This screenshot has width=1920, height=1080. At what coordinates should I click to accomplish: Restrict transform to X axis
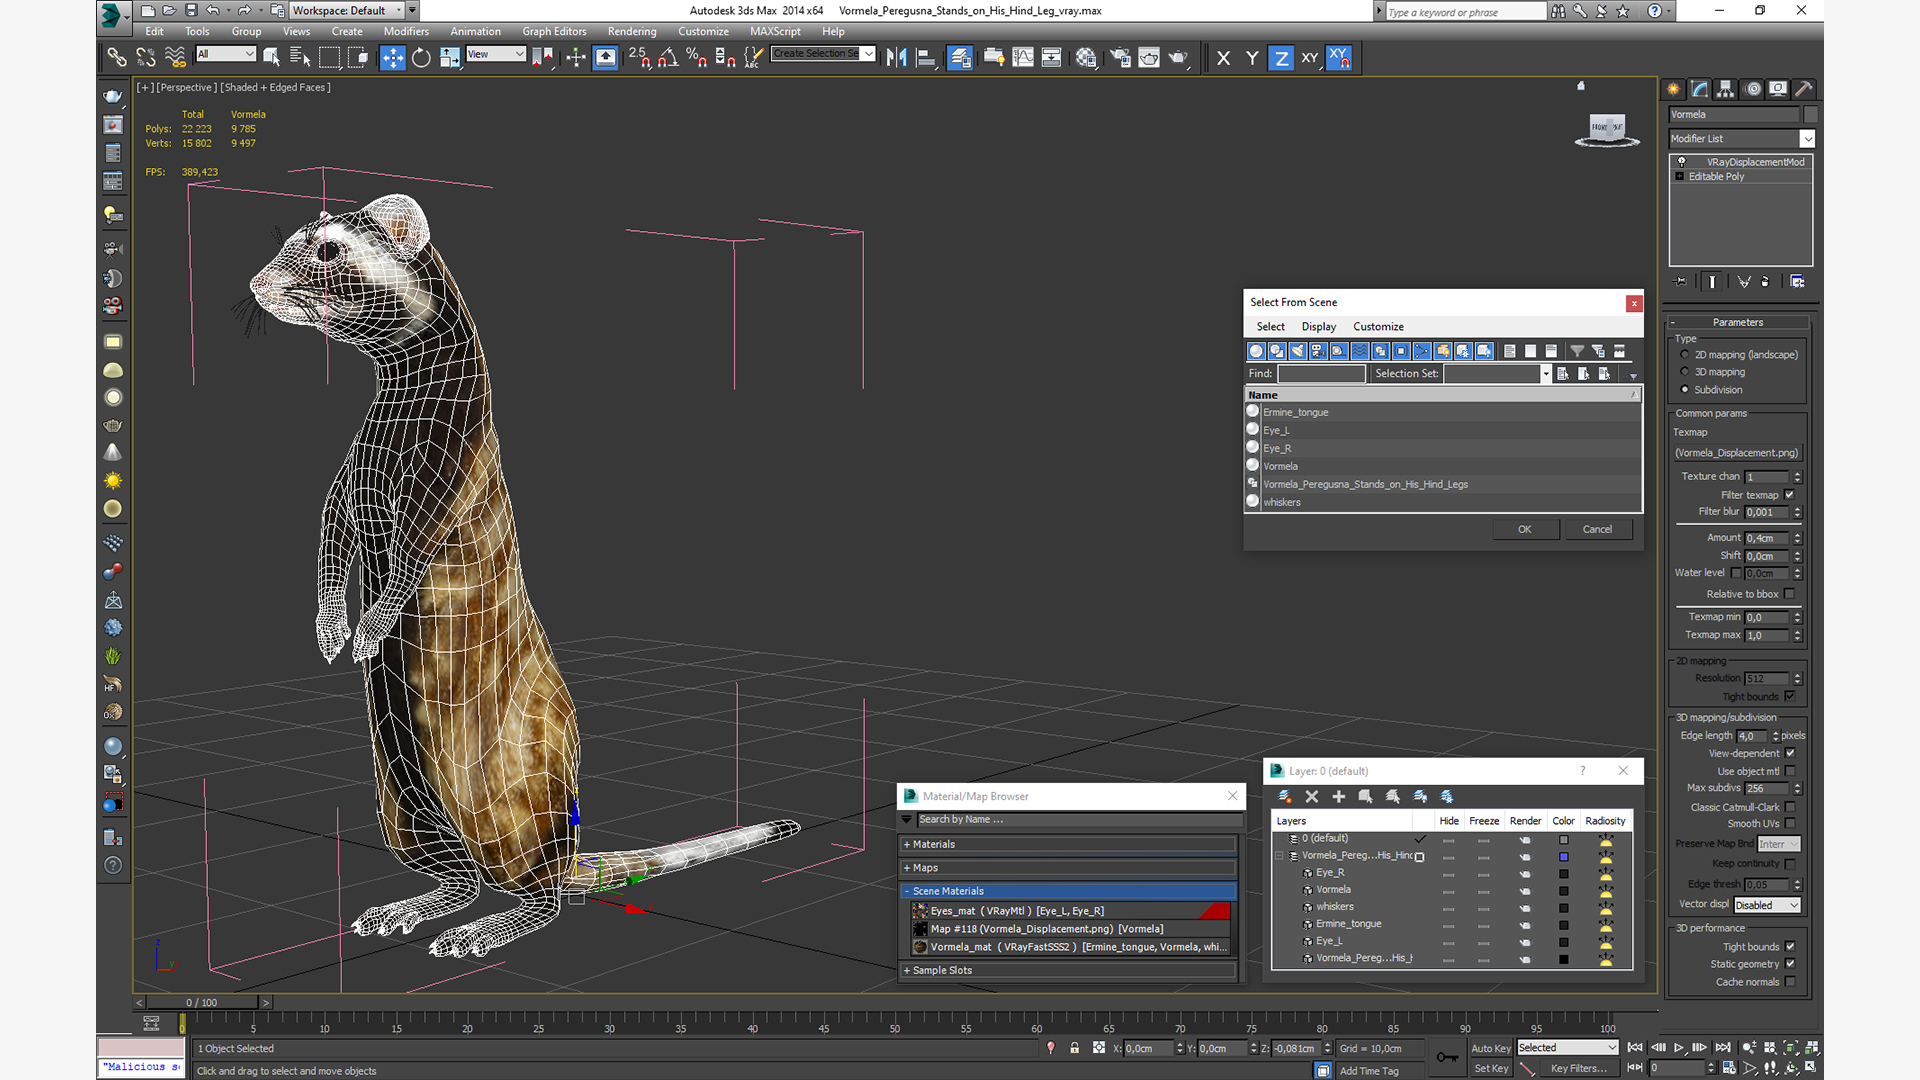pyautogui.click(x=1223, y=58)
